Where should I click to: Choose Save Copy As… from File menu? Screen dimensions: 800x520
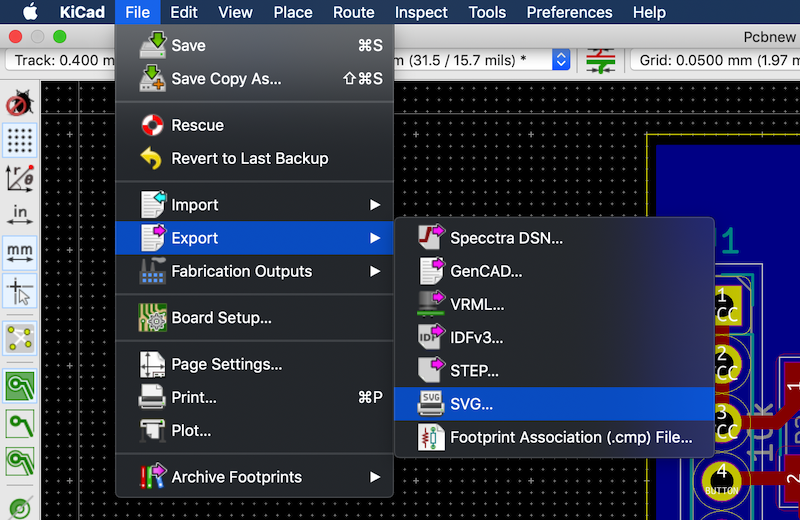click(x=254, y=79)
